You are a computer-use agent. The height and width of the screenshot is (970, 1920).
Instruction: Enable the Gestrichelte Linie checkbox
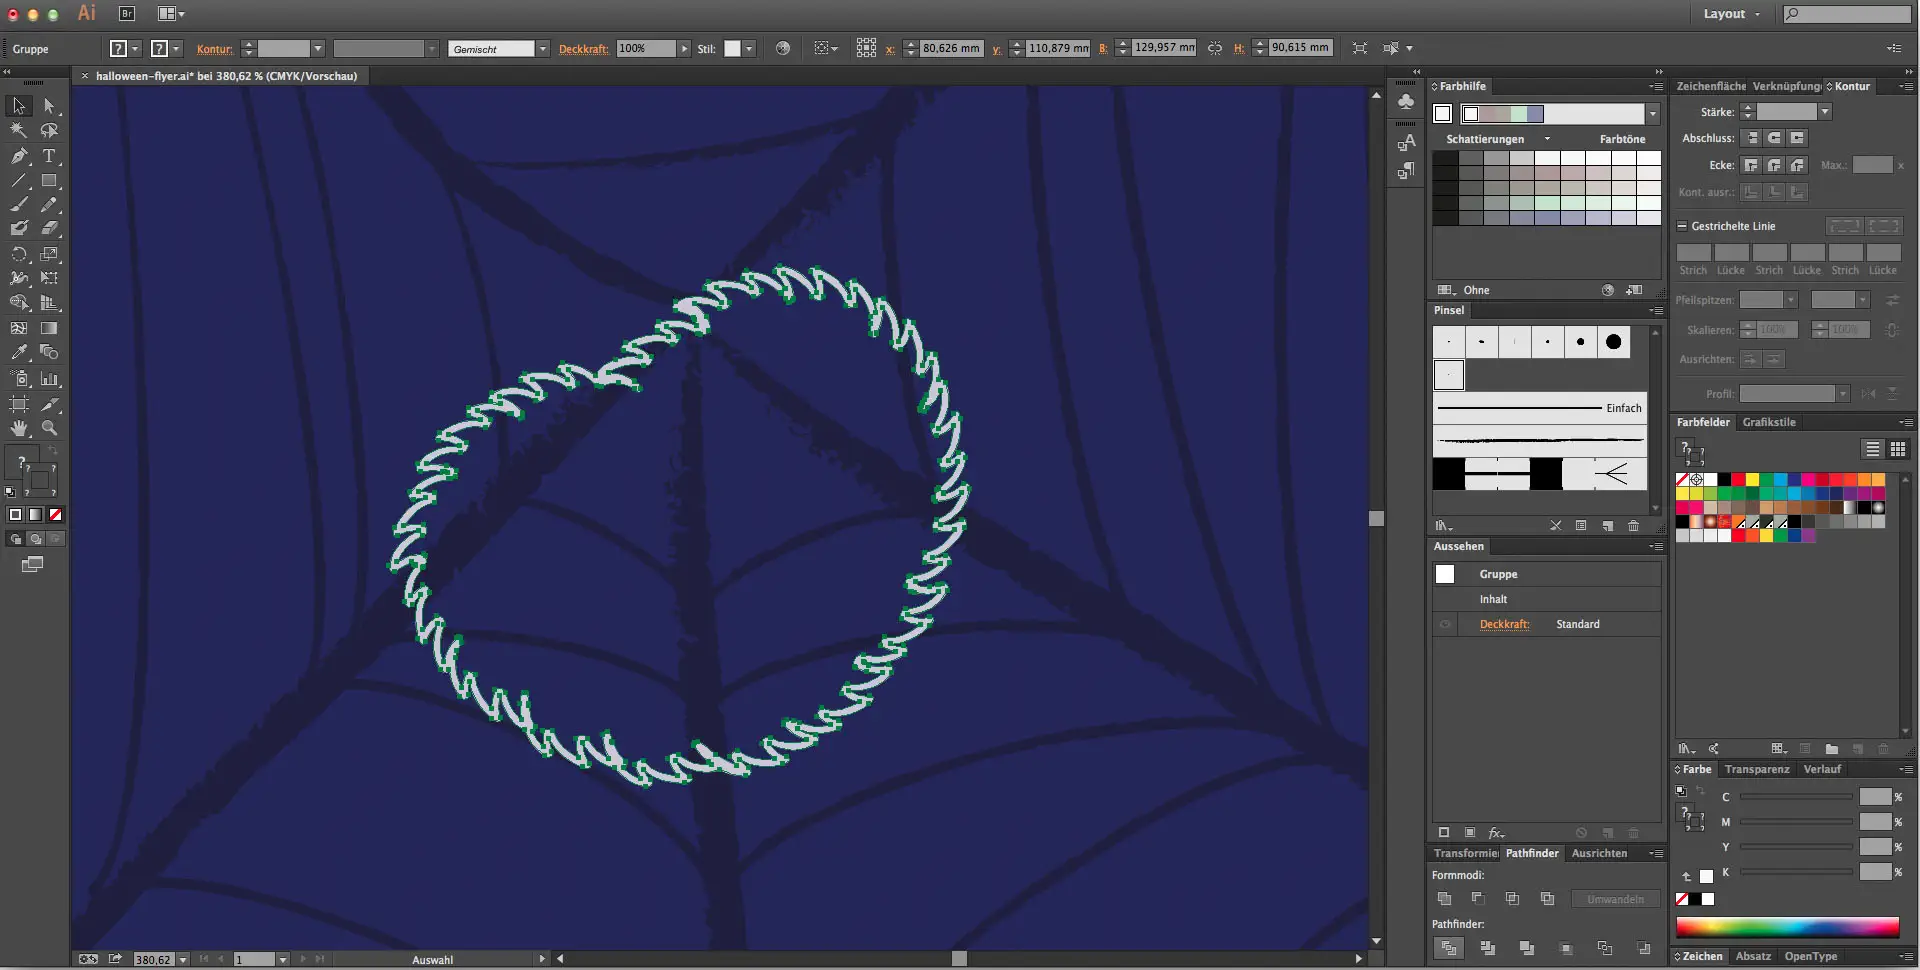[x=1682, y=226]
